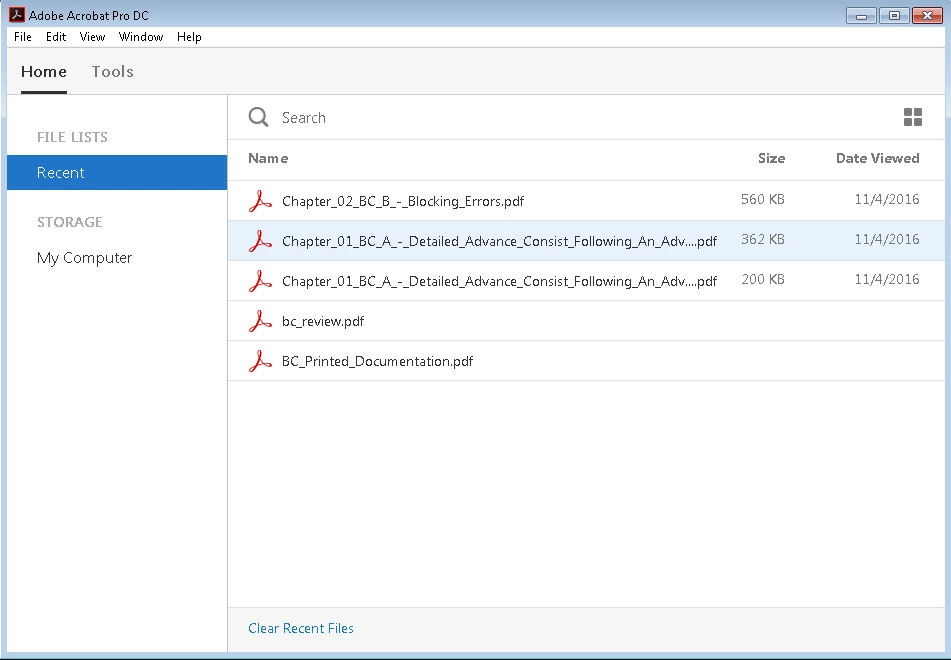Viewport: 951px width, 660px height.
Task: Select BC_Printed_Documentation.pdf file
Action: [x=377, y=362]
